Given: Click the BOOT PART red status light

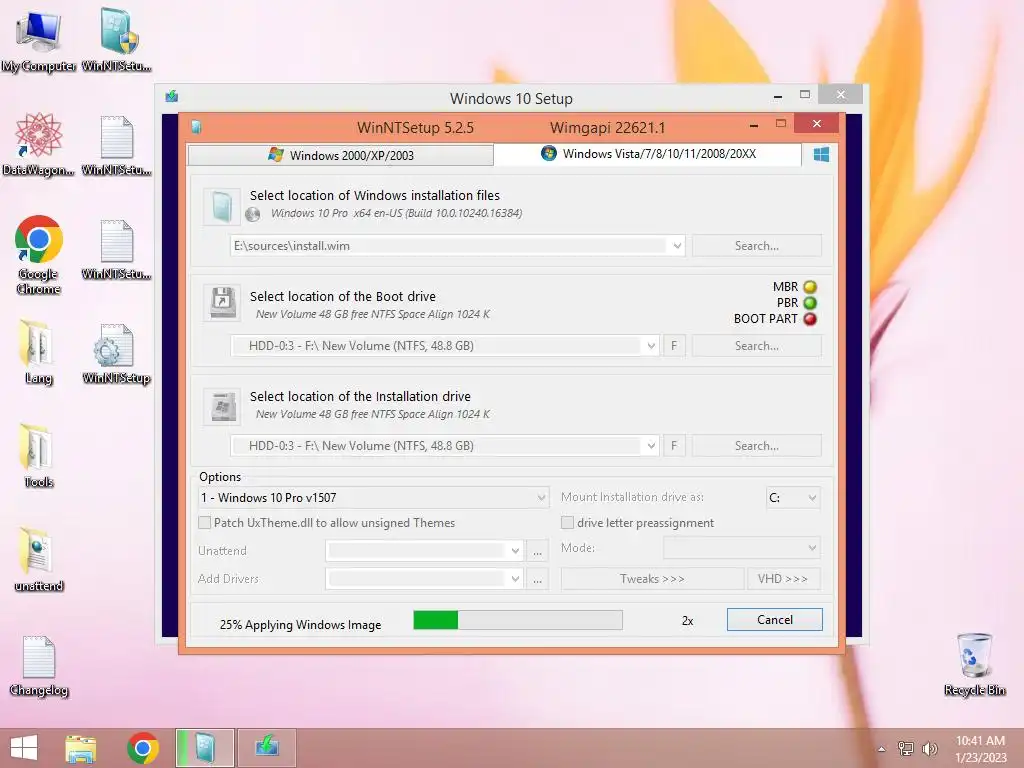Looking at the screenshot, I should pyautogui.click(x=810, y=319).
